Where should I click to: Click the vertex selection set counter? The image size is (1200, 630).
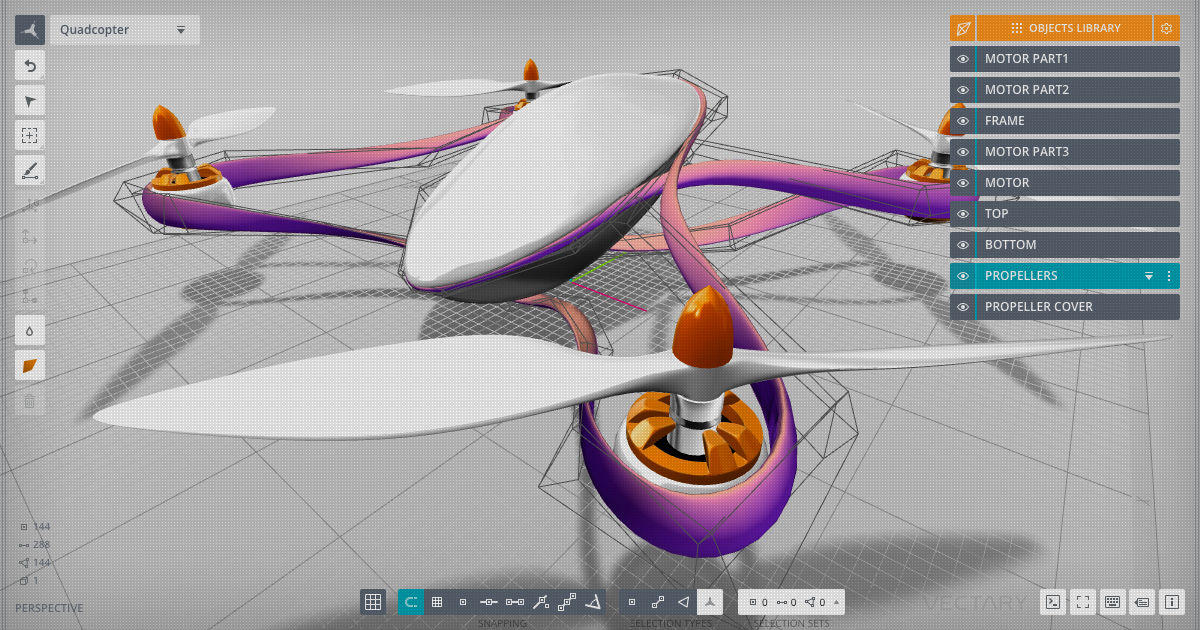pos(759,602)
